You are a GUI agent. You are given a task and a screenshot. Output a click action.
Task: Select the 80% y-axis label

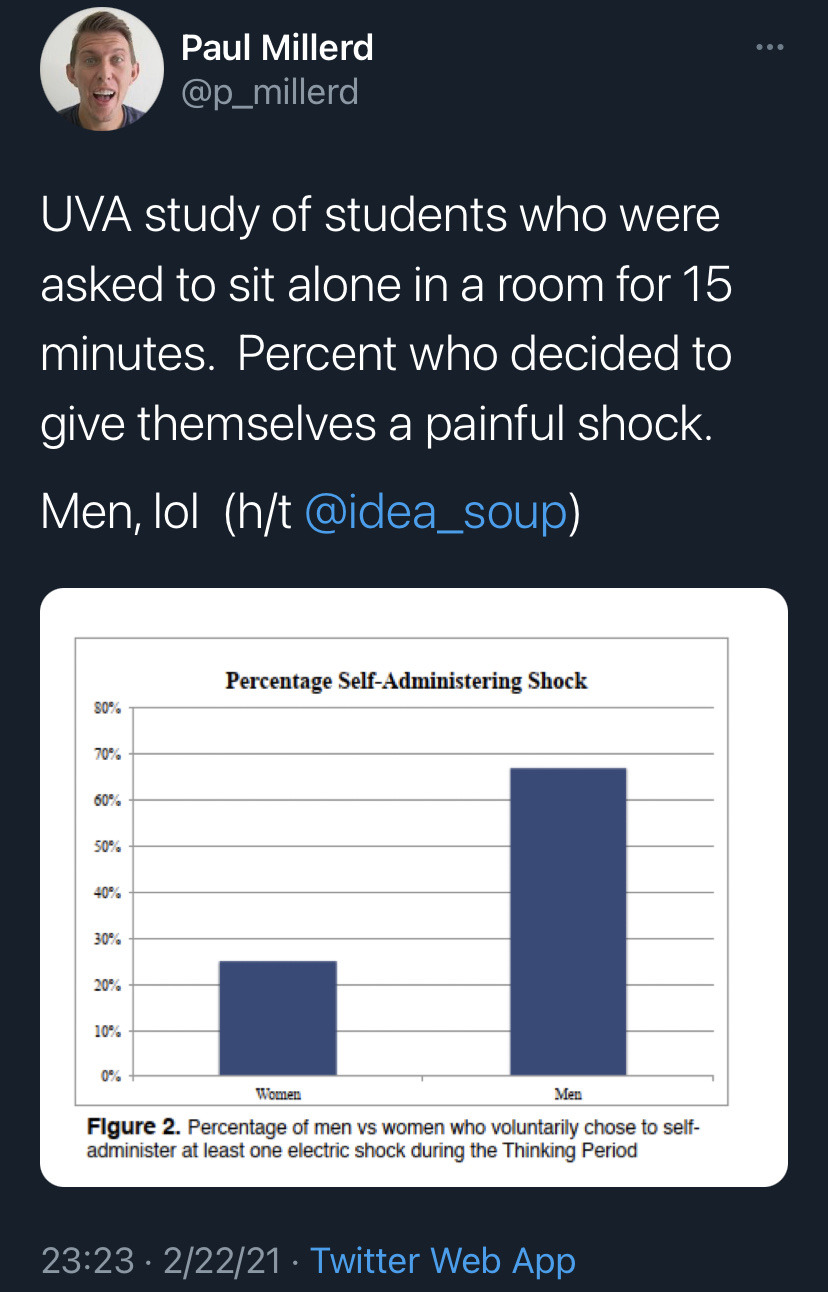point(108,708)
